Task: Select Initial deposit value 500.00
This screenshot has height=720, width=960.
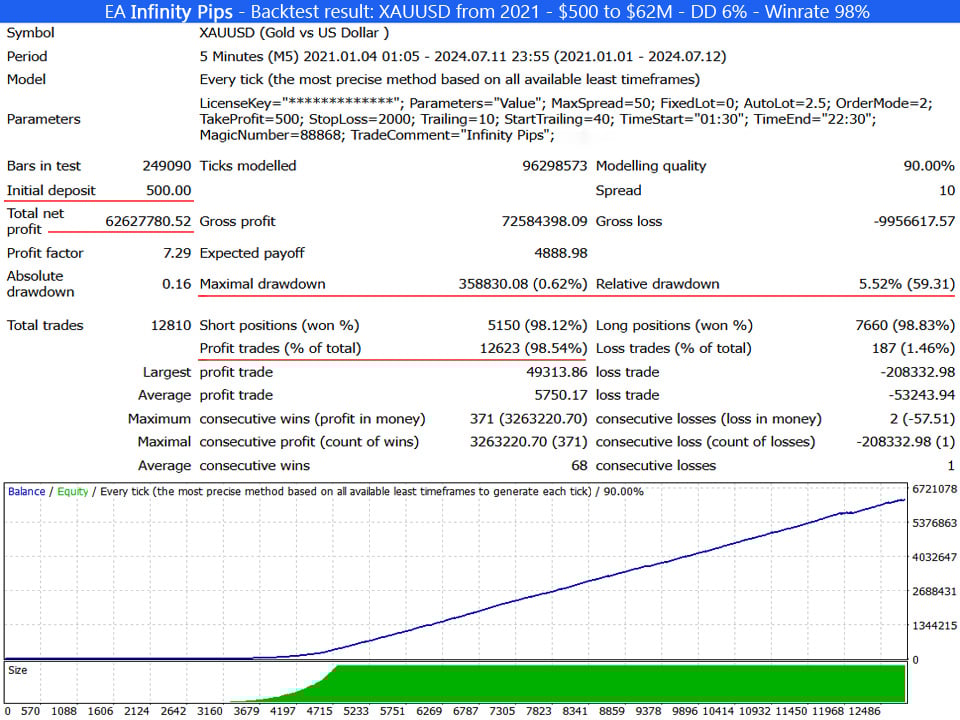Action: [x=168, y=190]
